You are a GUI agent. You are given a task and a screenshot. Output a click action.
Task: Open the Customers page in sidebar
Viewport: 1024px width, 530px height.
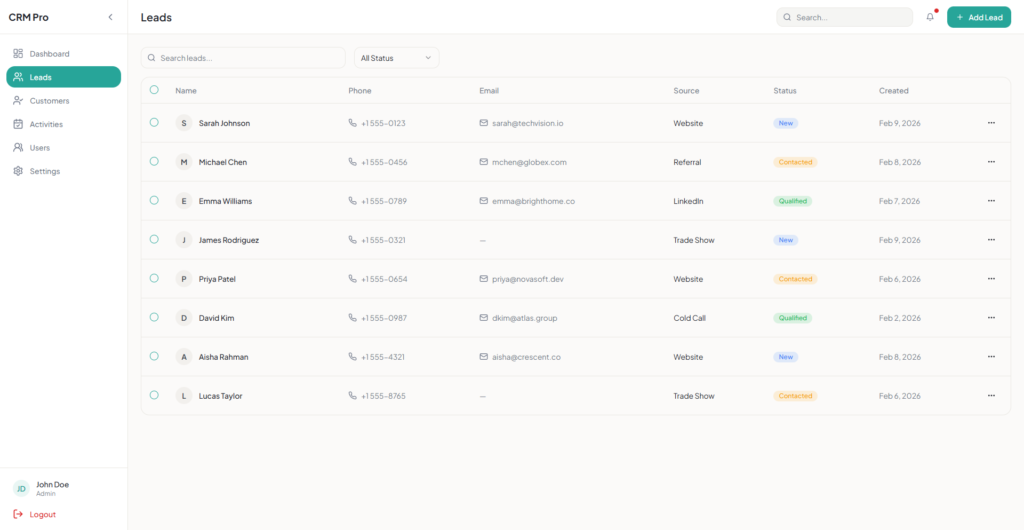(49, 101)
